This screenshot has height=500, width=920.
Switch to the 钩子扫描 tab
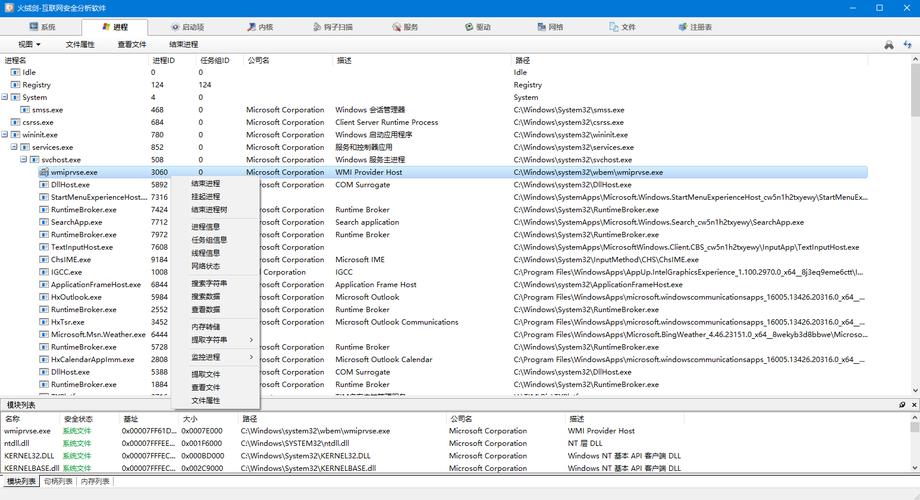click(x=333, y=27)
